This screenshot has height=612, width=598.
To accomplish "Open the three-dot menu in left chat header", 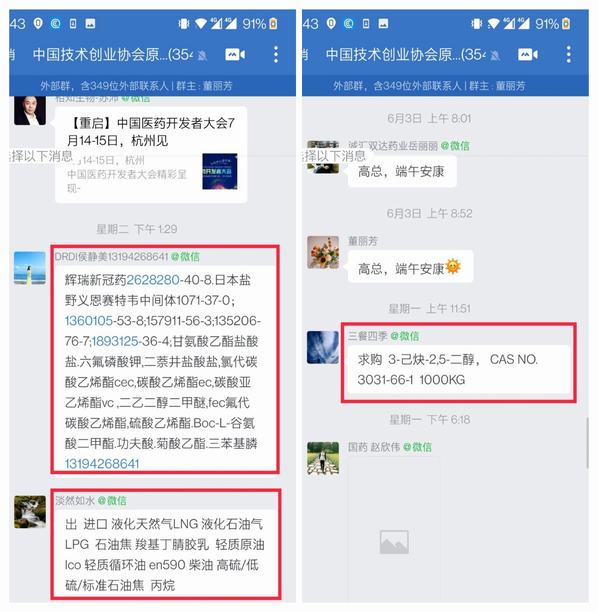I will (x=276, y=55).
